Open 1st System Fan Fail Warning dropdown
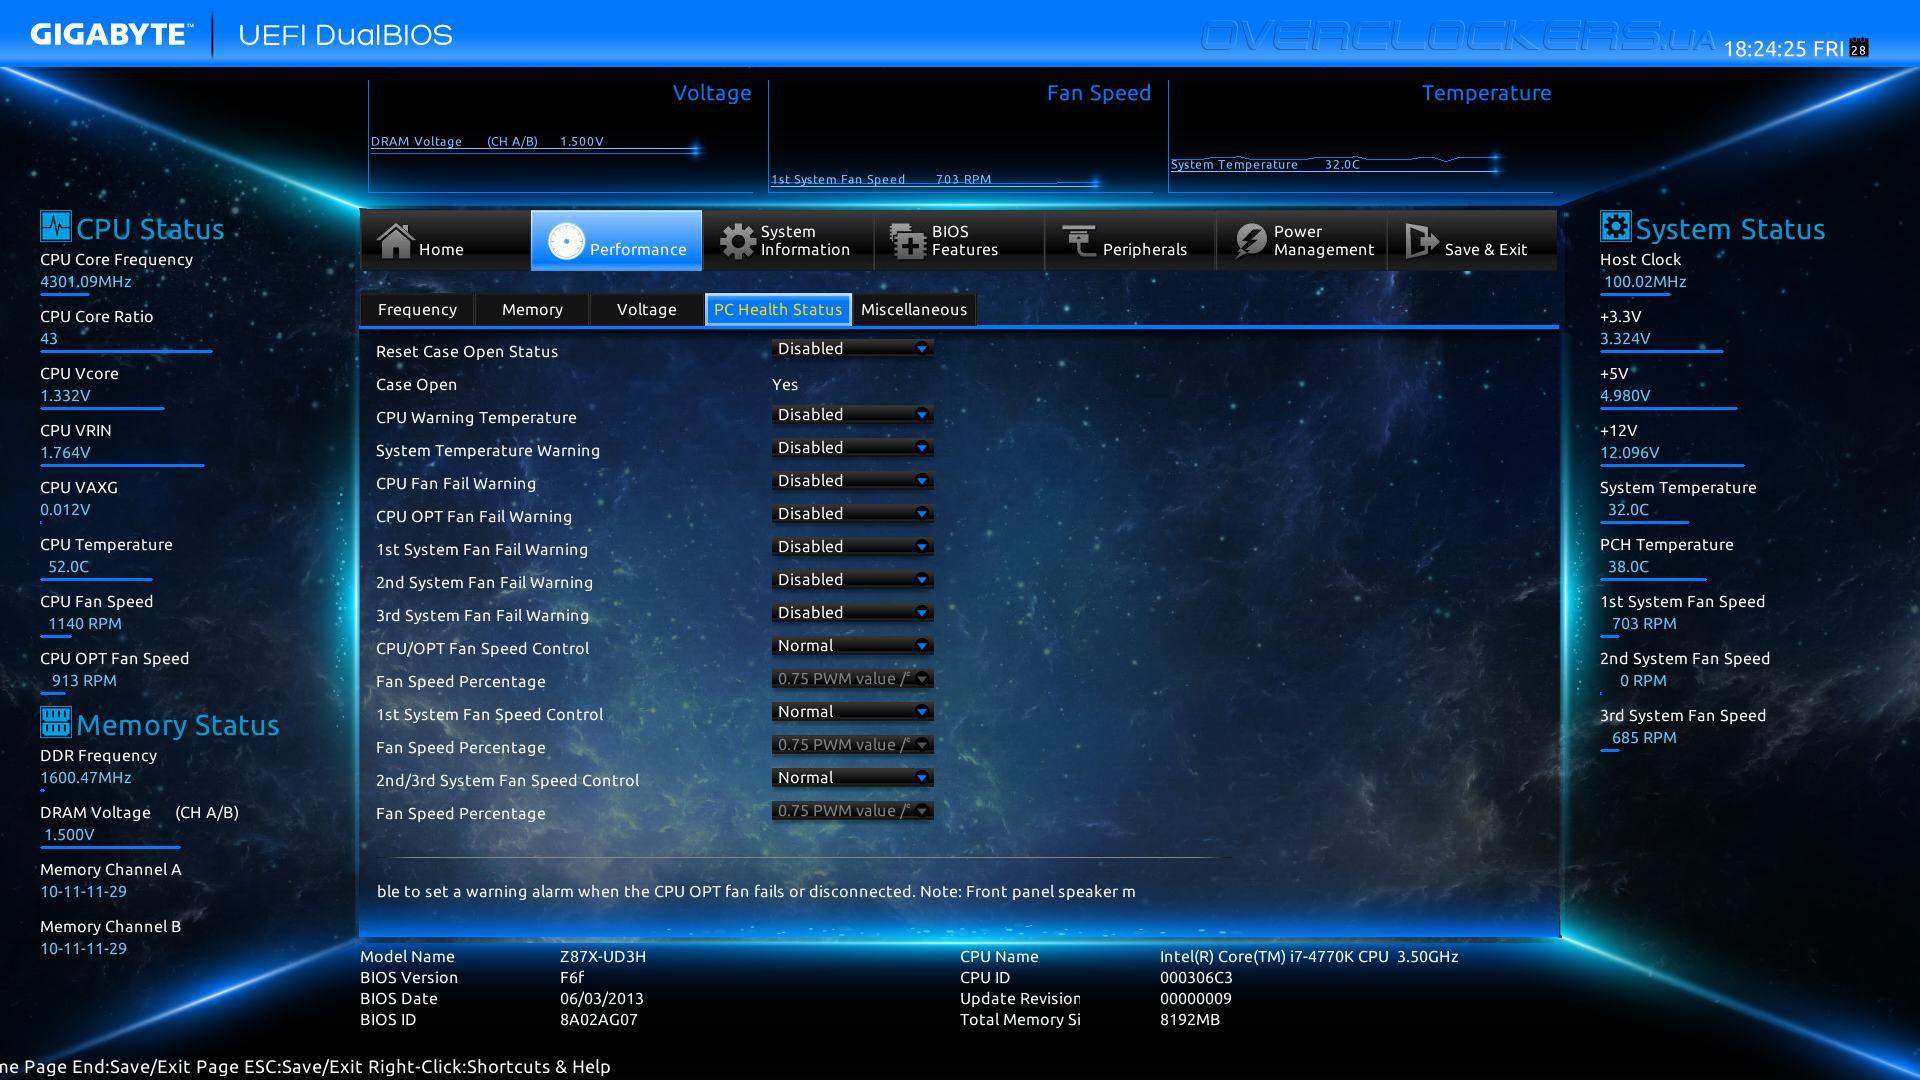Image resolution: width=1920 pixels, height=1080 pixels. (x=853, y=547)
